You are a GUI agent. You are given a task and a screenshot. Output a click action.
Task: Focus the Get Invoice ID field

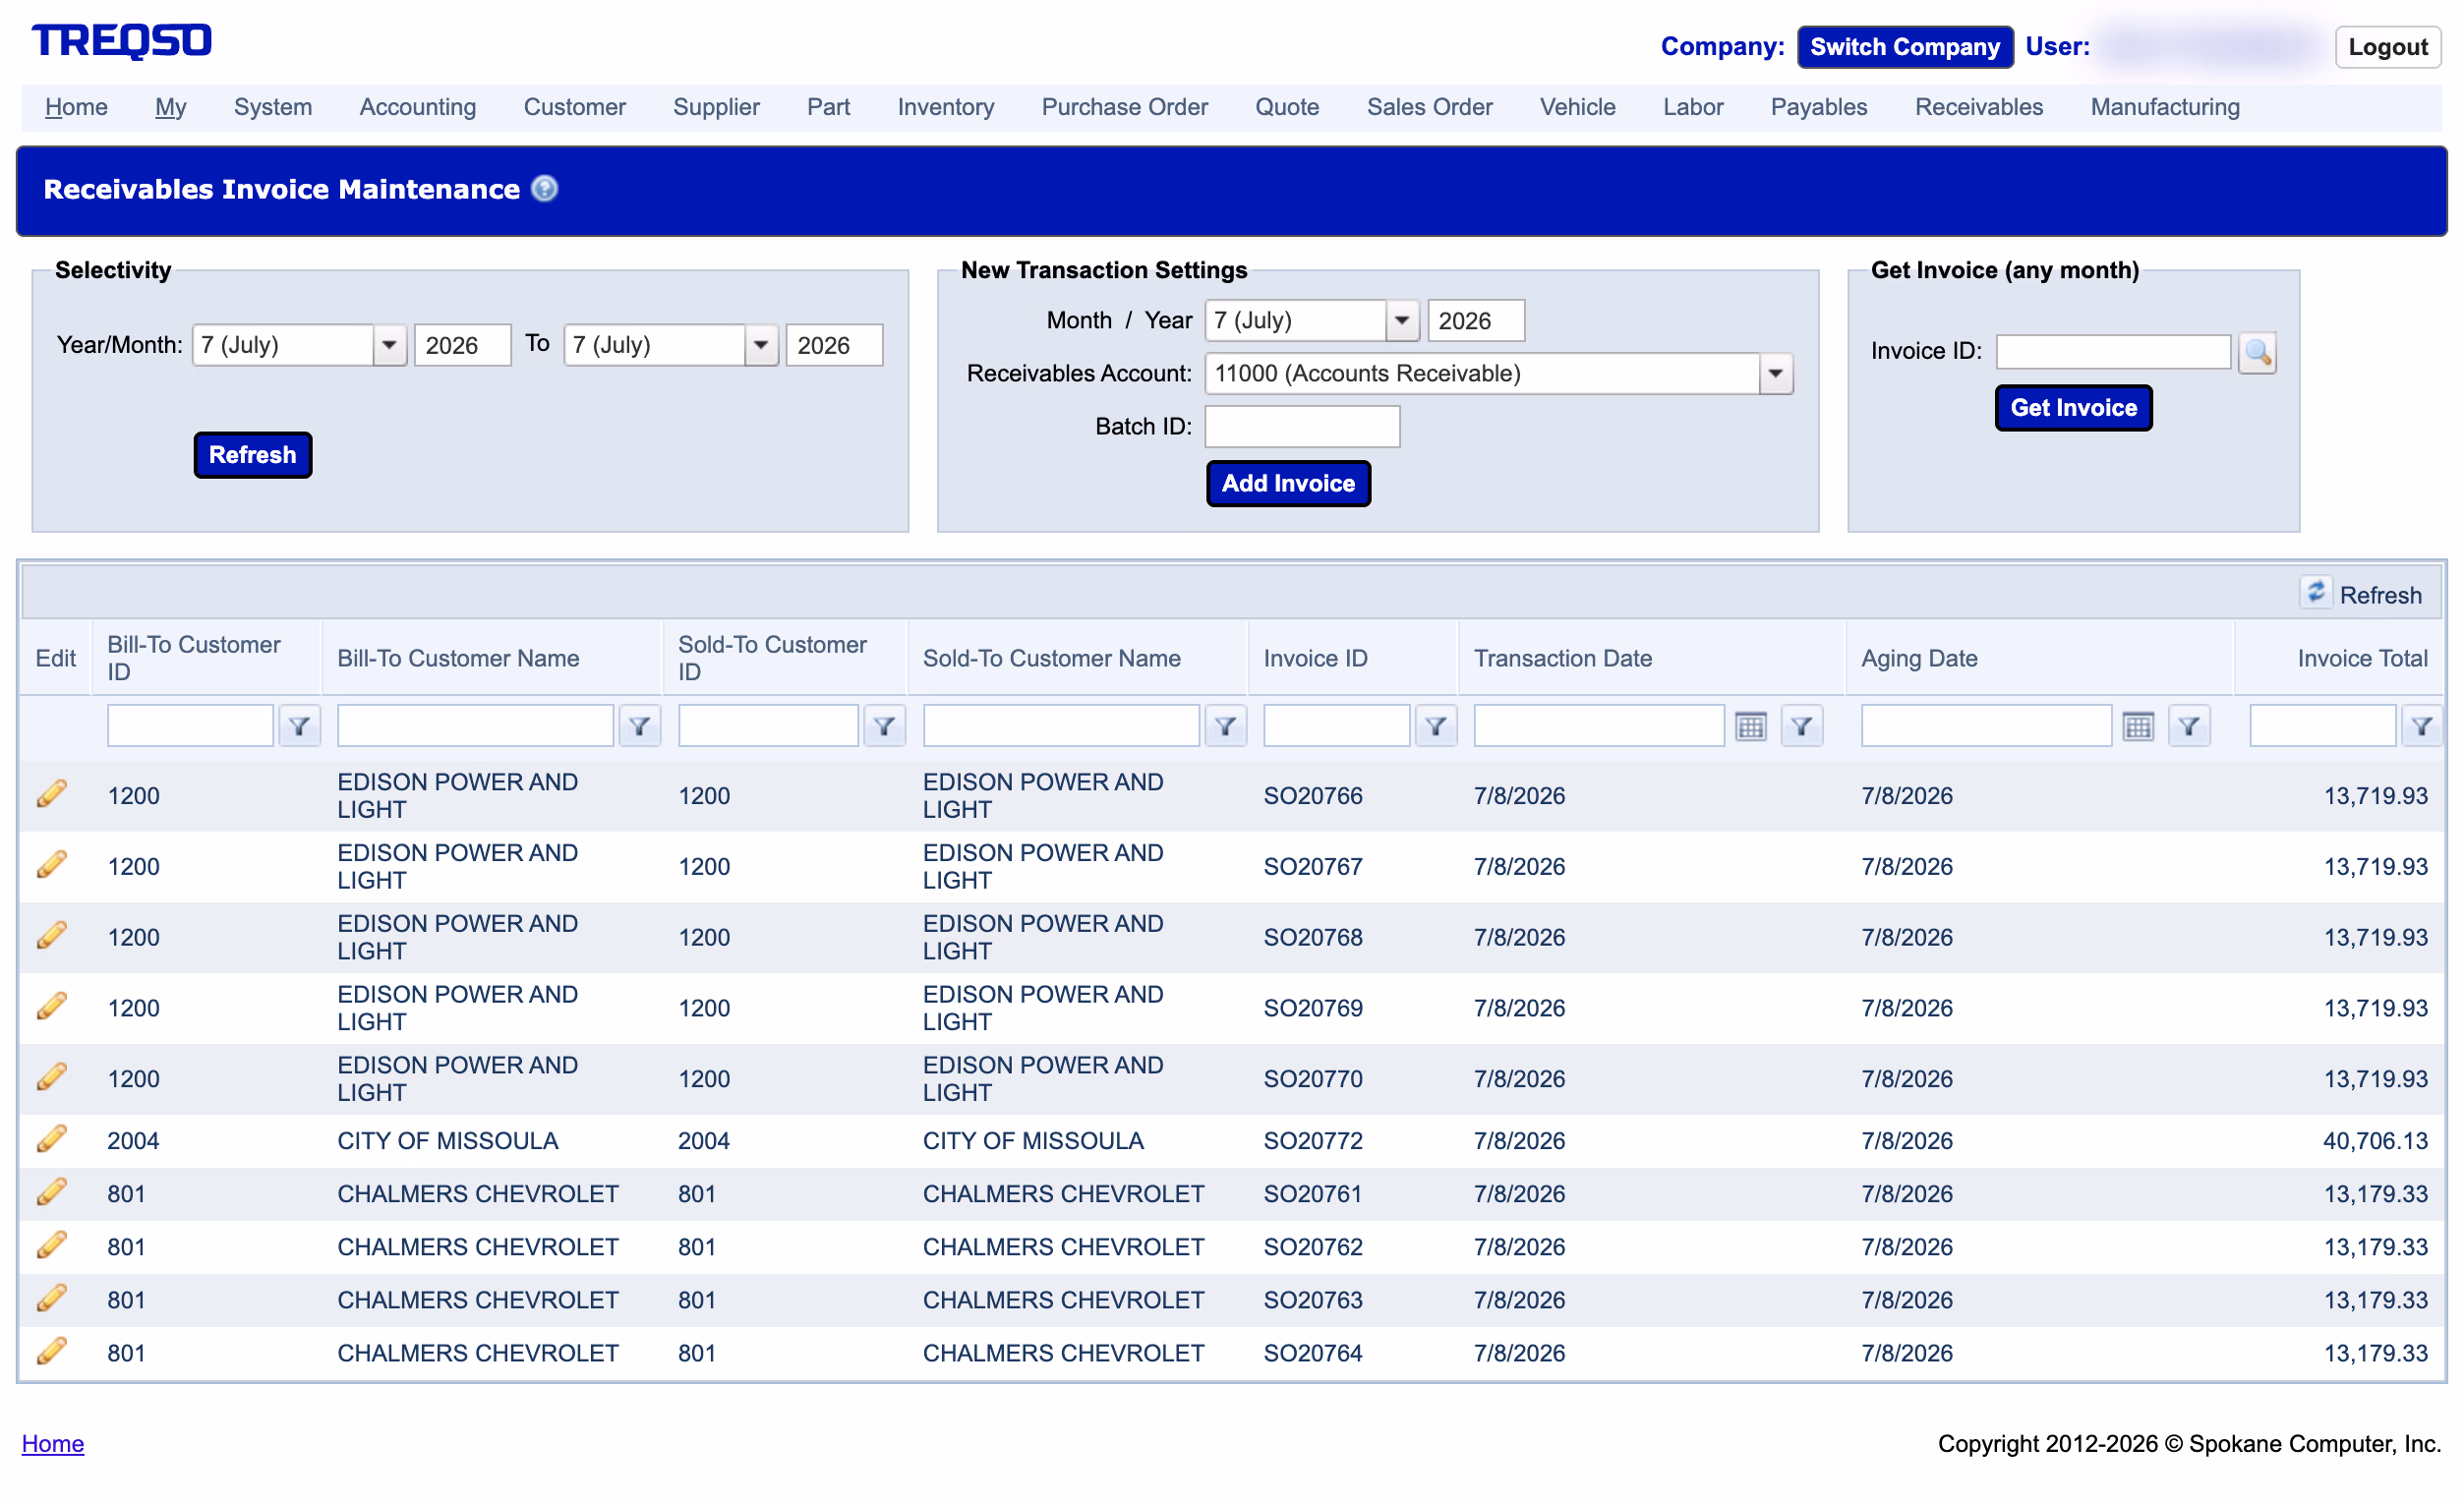[2113, 351]
